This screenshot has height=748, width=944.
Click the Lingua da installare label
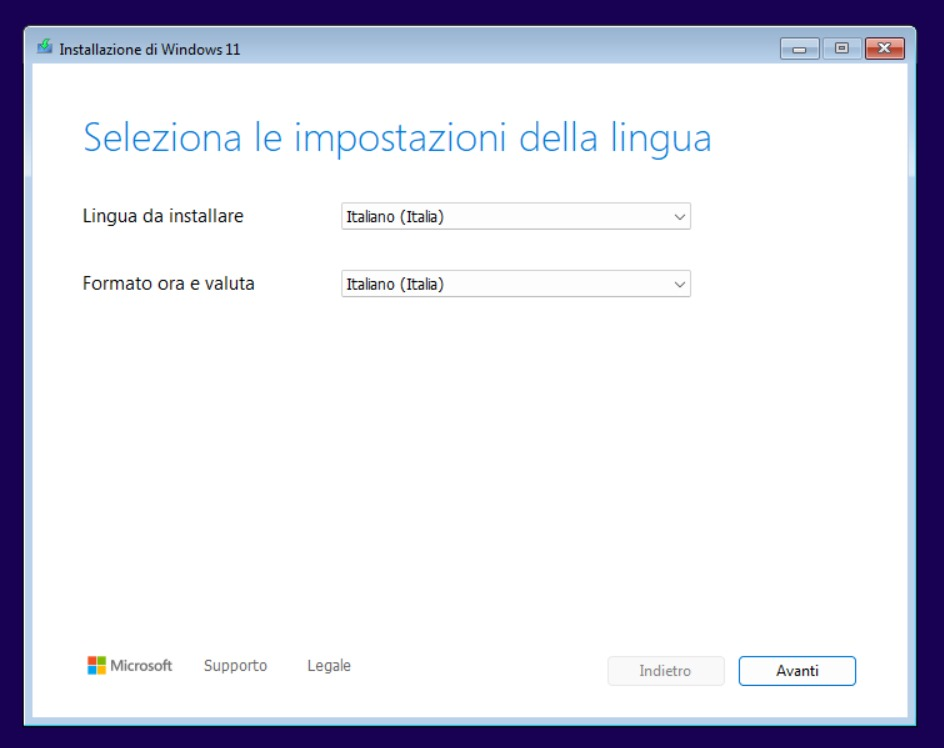(x=163, y=216)
